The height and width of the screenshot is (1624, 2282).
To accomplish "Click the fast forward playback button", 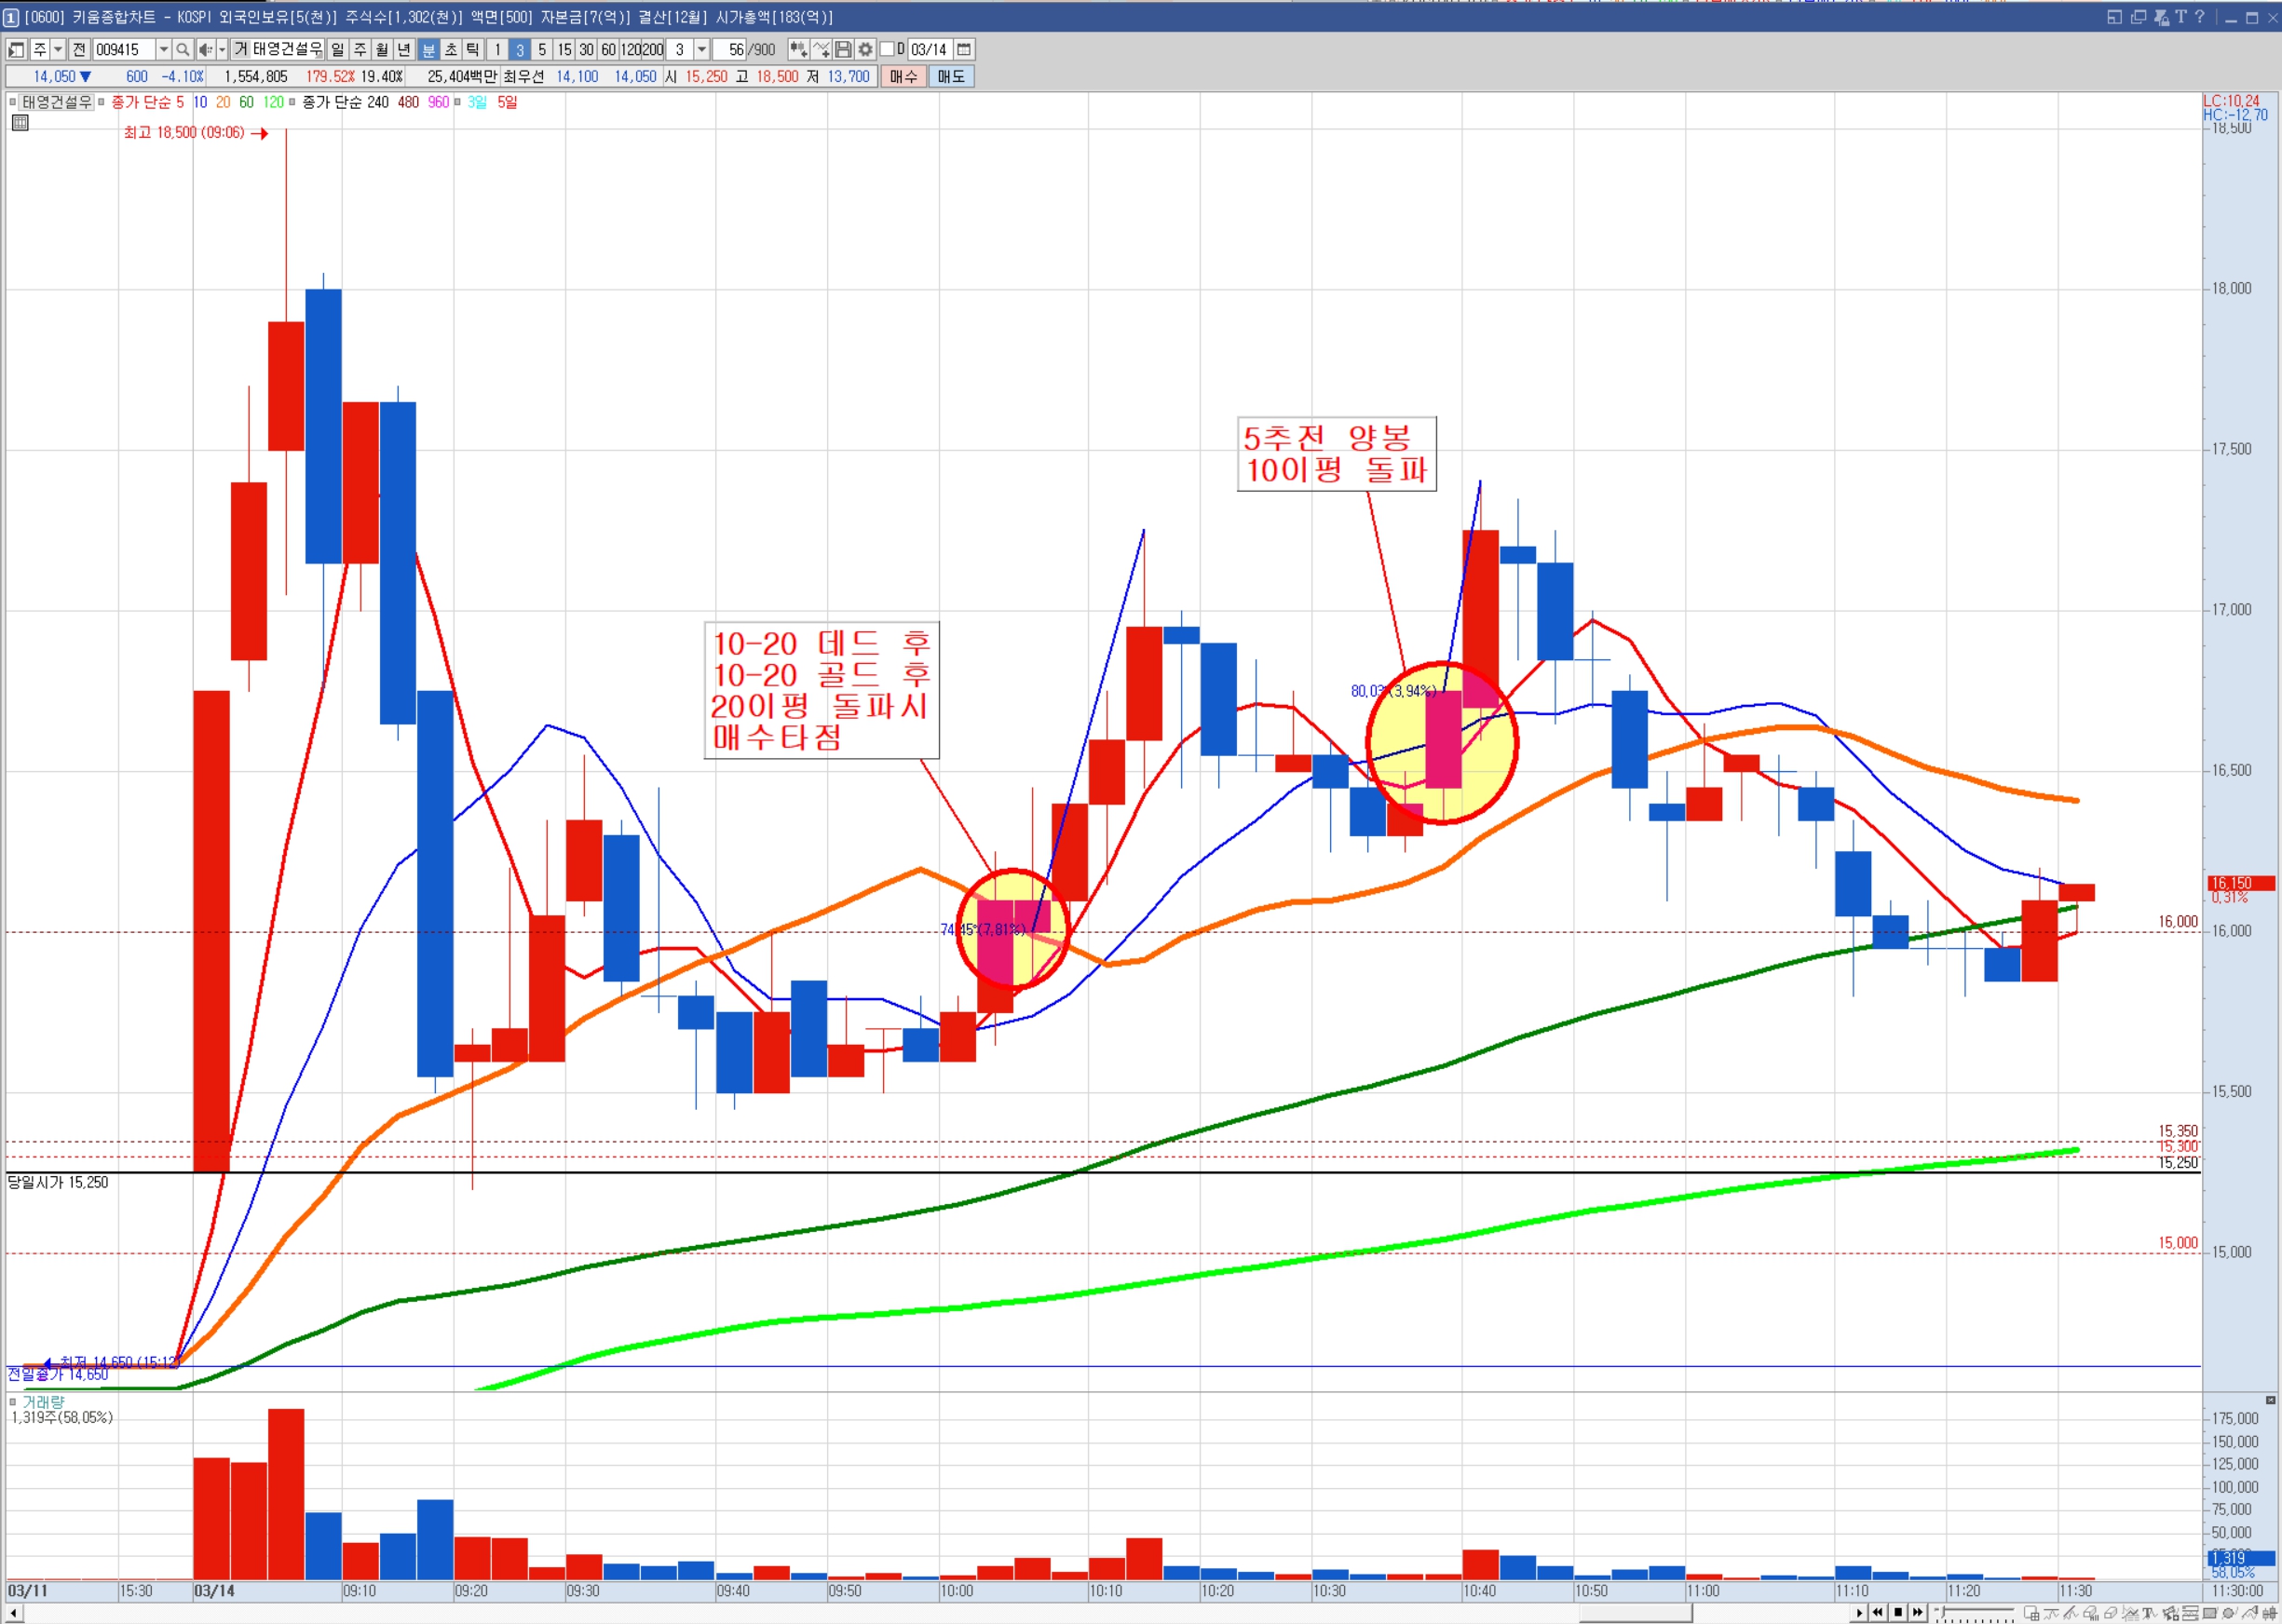I will click(x=1917, y=1612).
